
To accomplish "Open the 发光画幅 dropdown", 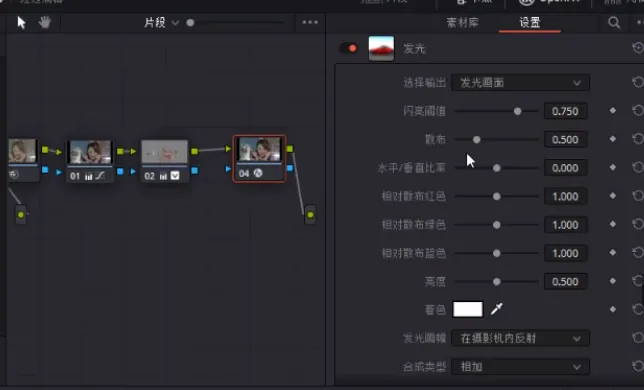I will 520,338.
